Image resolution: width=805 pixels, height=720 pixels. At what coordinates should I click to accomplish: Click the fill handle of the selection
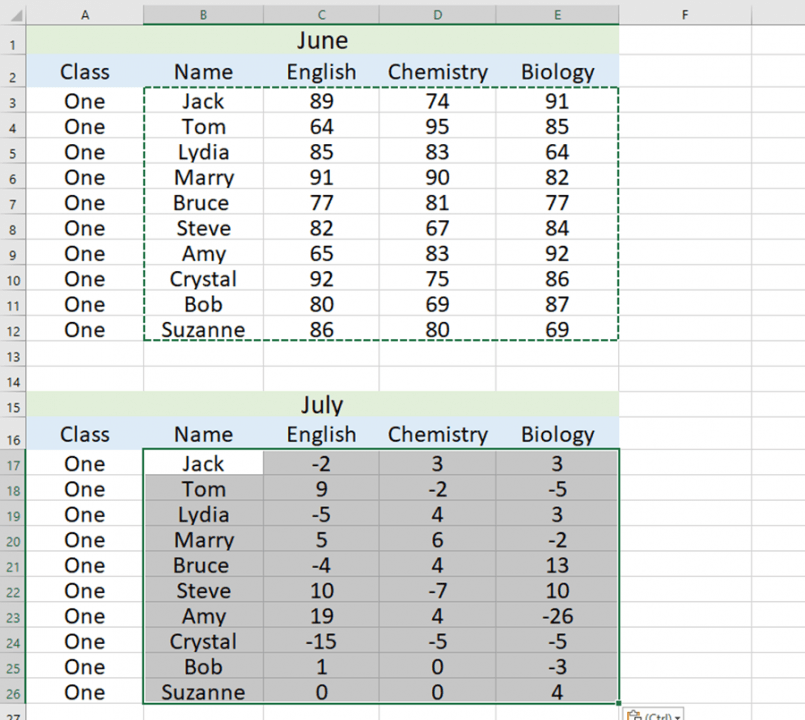[x=619, y=704]
